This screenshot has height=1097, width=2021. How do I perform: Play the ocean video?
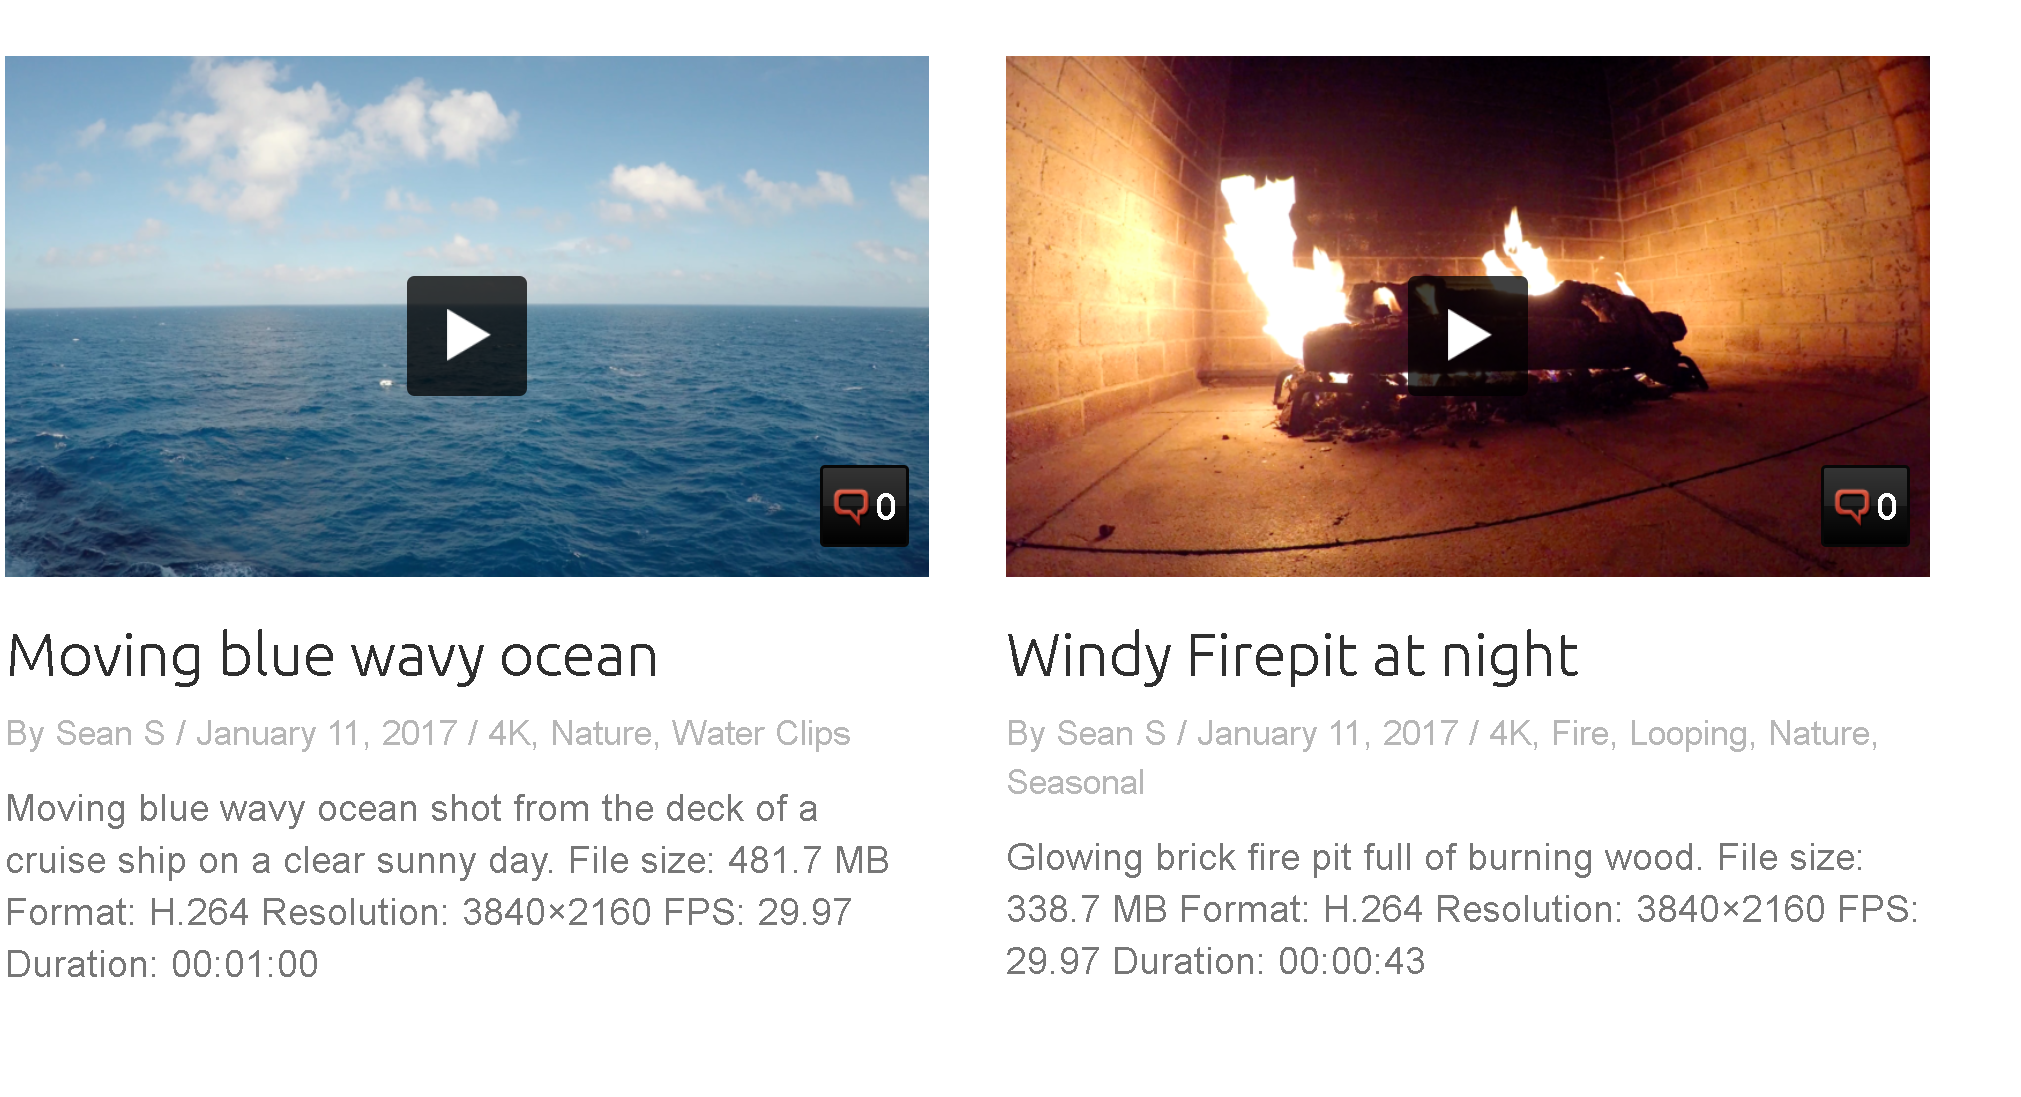[466, 335]
